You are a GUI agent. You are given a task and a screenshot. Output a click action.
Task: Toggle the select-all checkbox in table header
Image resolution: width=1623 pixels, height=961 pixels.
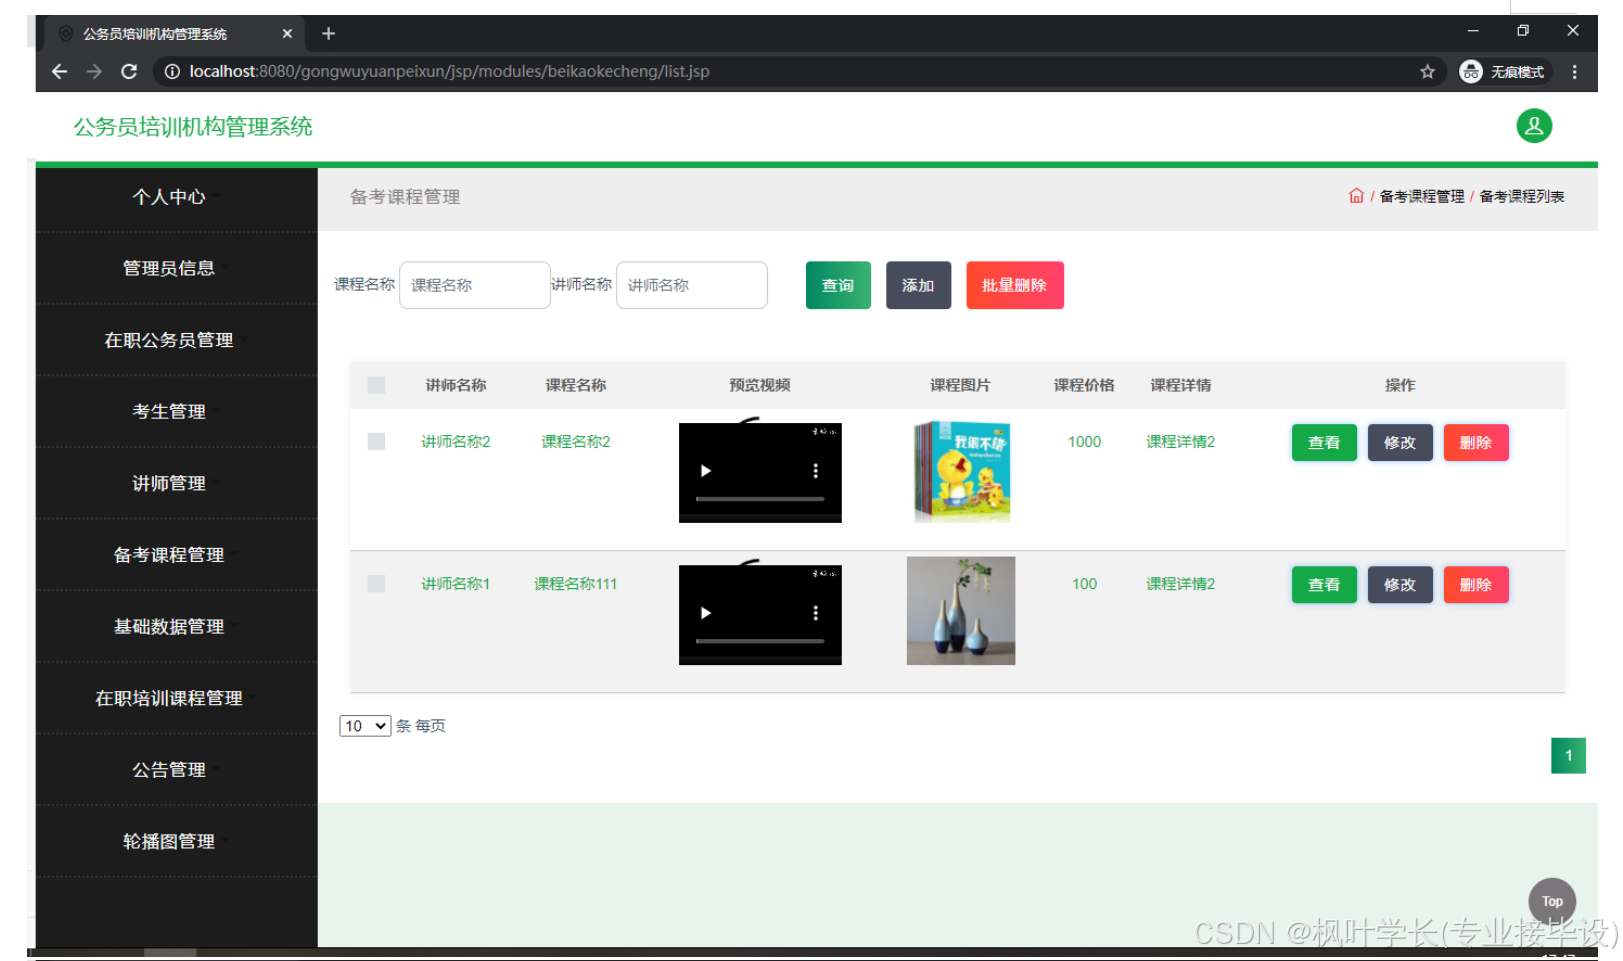[376, 385]
